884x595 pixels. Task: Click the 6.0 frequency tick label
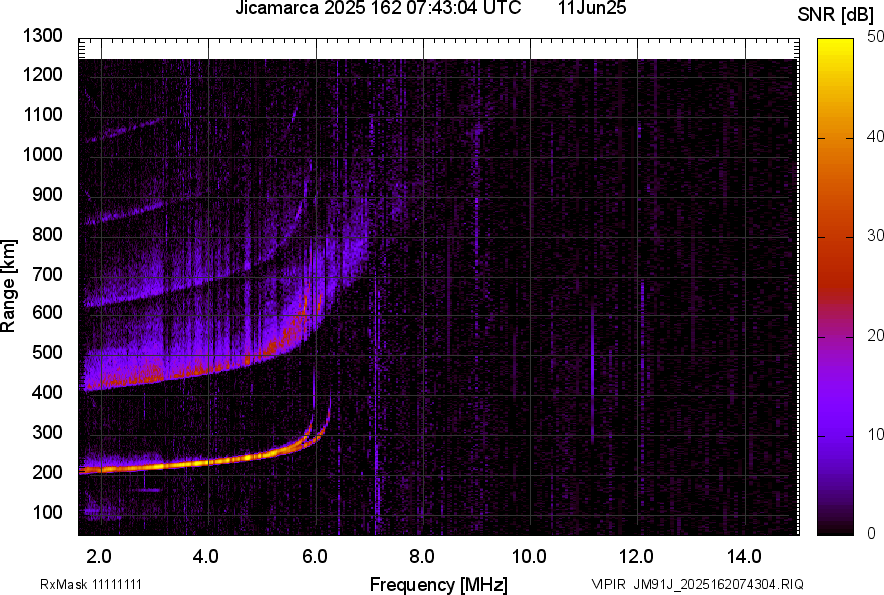pos(315,557)
